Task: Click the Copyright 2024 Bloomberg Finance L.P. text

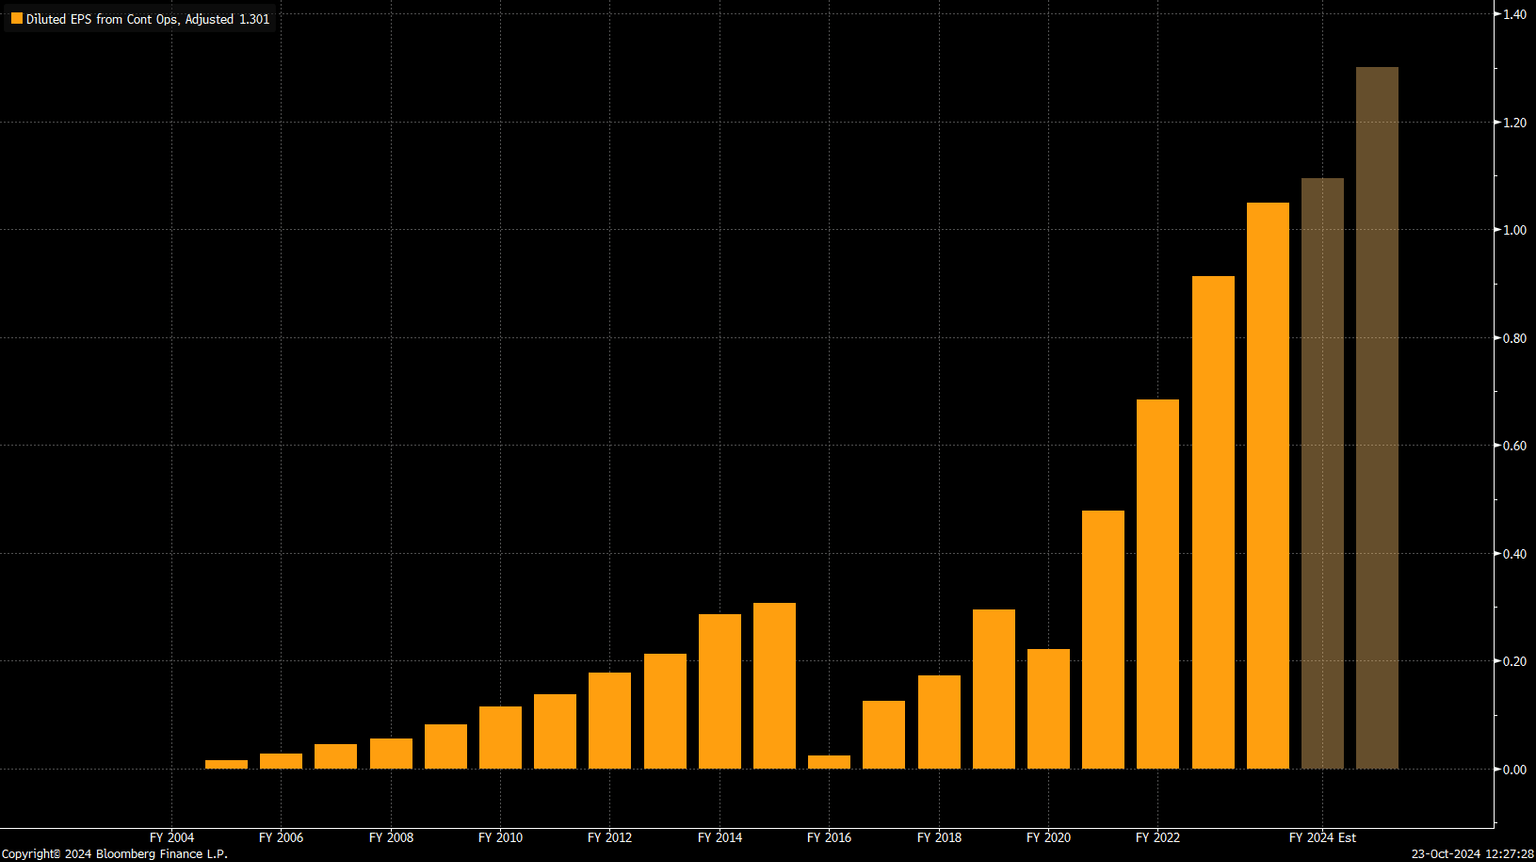Action: [x=115, y=854]
